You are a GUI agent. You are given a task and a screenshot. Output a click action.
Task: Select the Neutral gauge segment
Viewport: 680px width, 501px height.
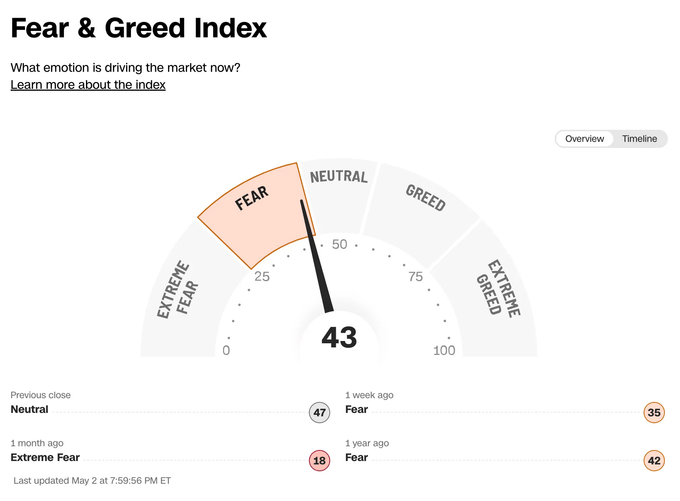point(339,195)
